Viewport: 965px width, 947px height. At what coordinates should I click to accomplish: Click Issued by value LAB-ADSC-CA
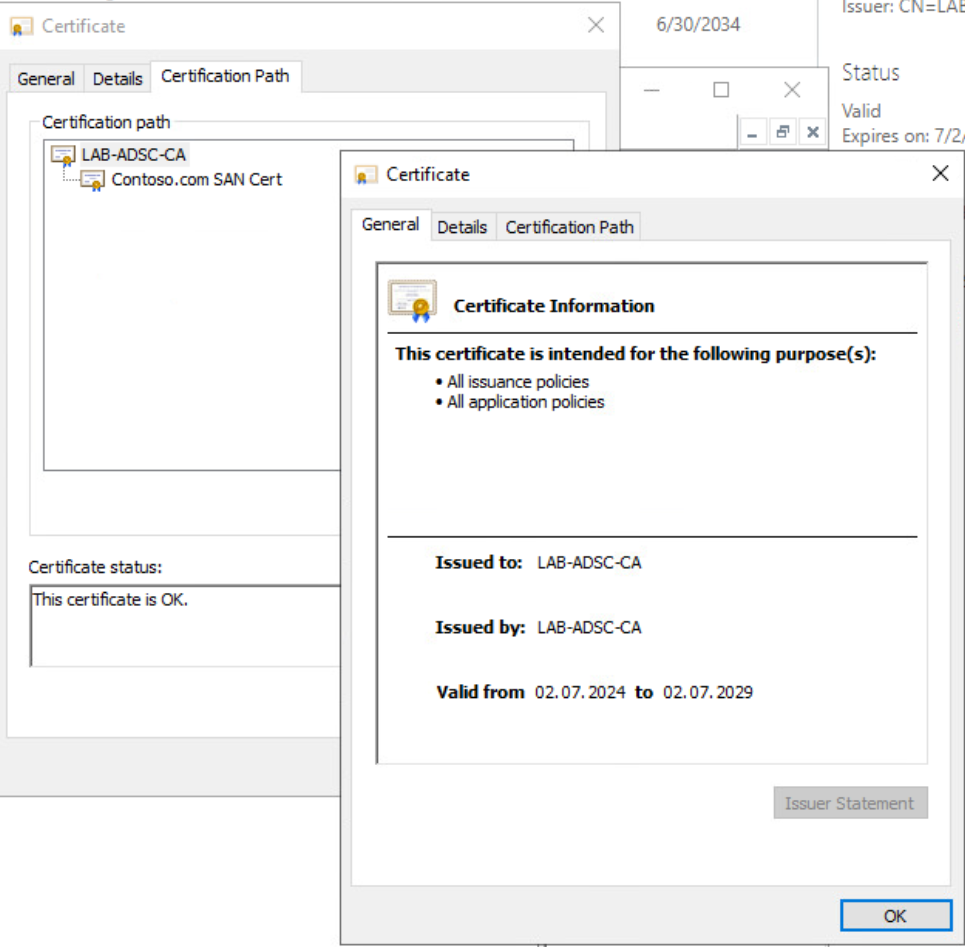click(x=589, y=627)
